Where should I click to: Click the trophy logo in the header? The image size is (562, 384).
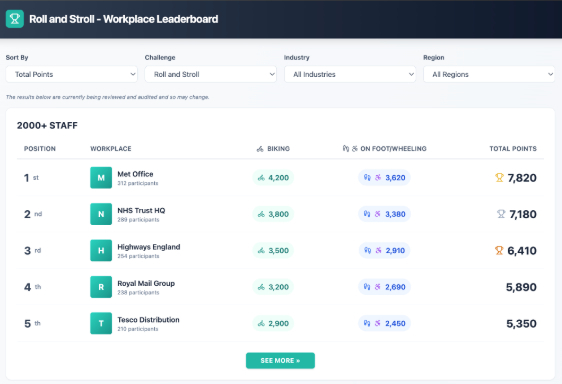[15, 19]
